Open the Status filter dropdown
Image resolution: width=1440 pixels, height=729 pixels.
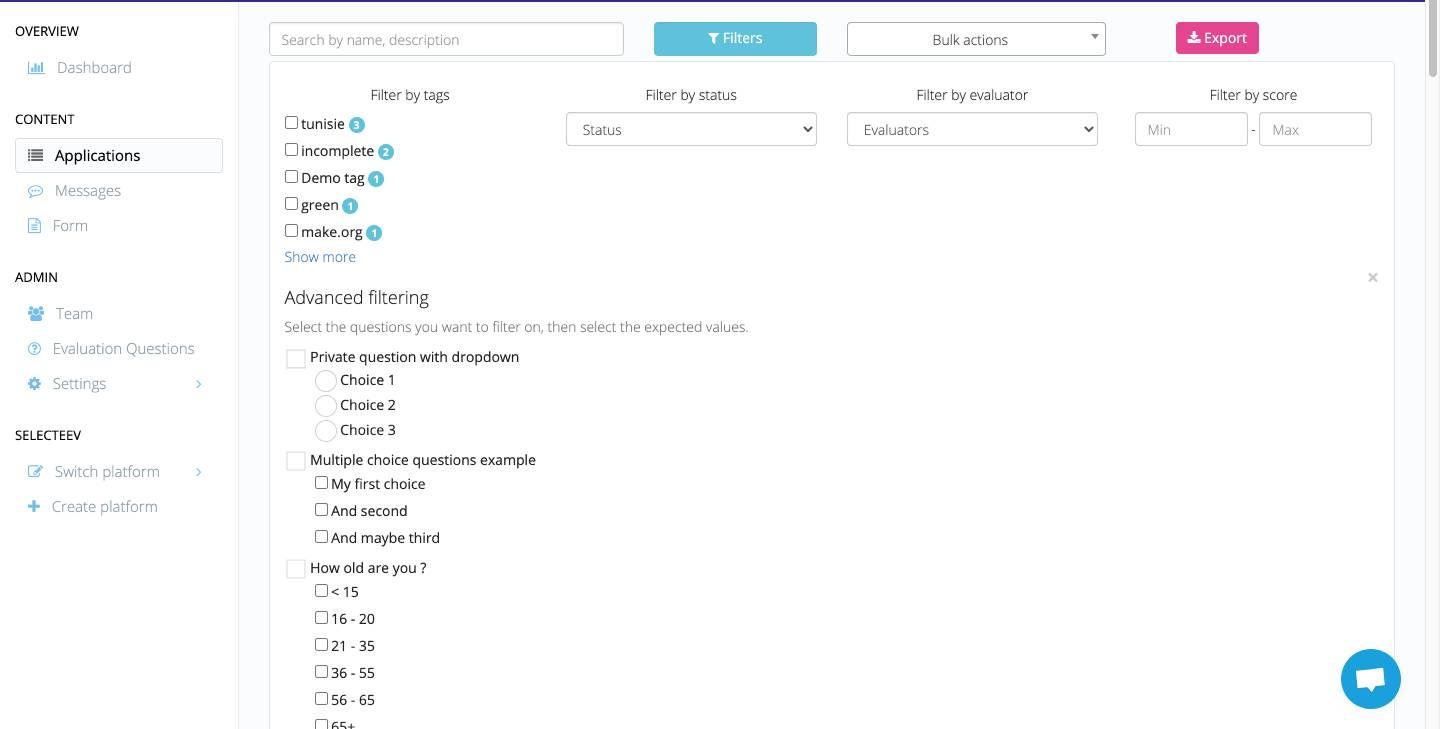click(691, 130)
